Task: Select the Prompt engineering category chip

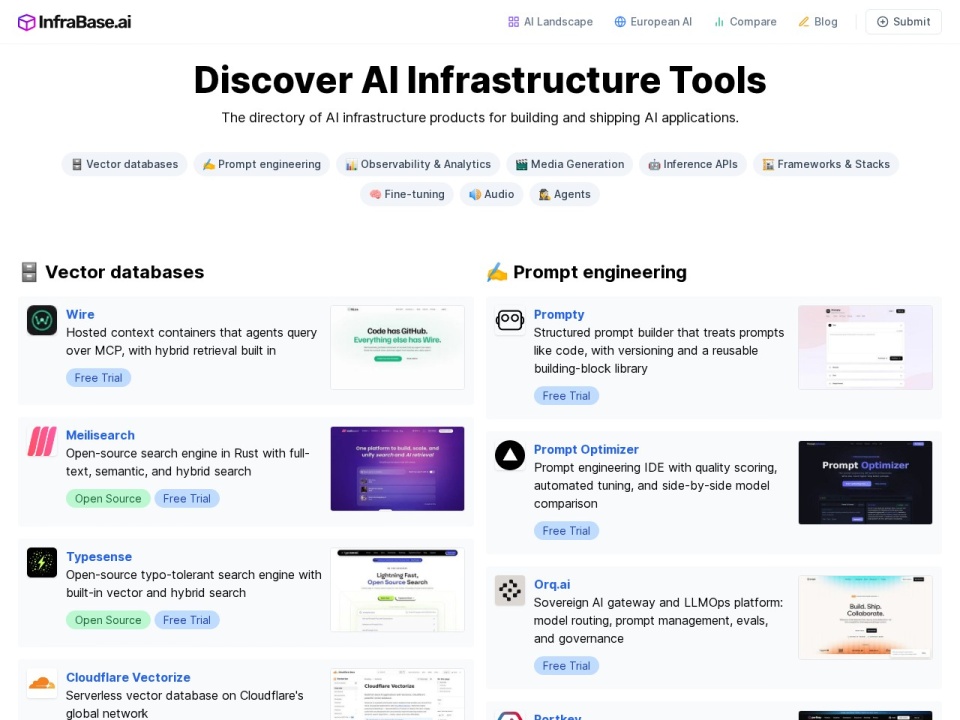Action: coord(261,164)
